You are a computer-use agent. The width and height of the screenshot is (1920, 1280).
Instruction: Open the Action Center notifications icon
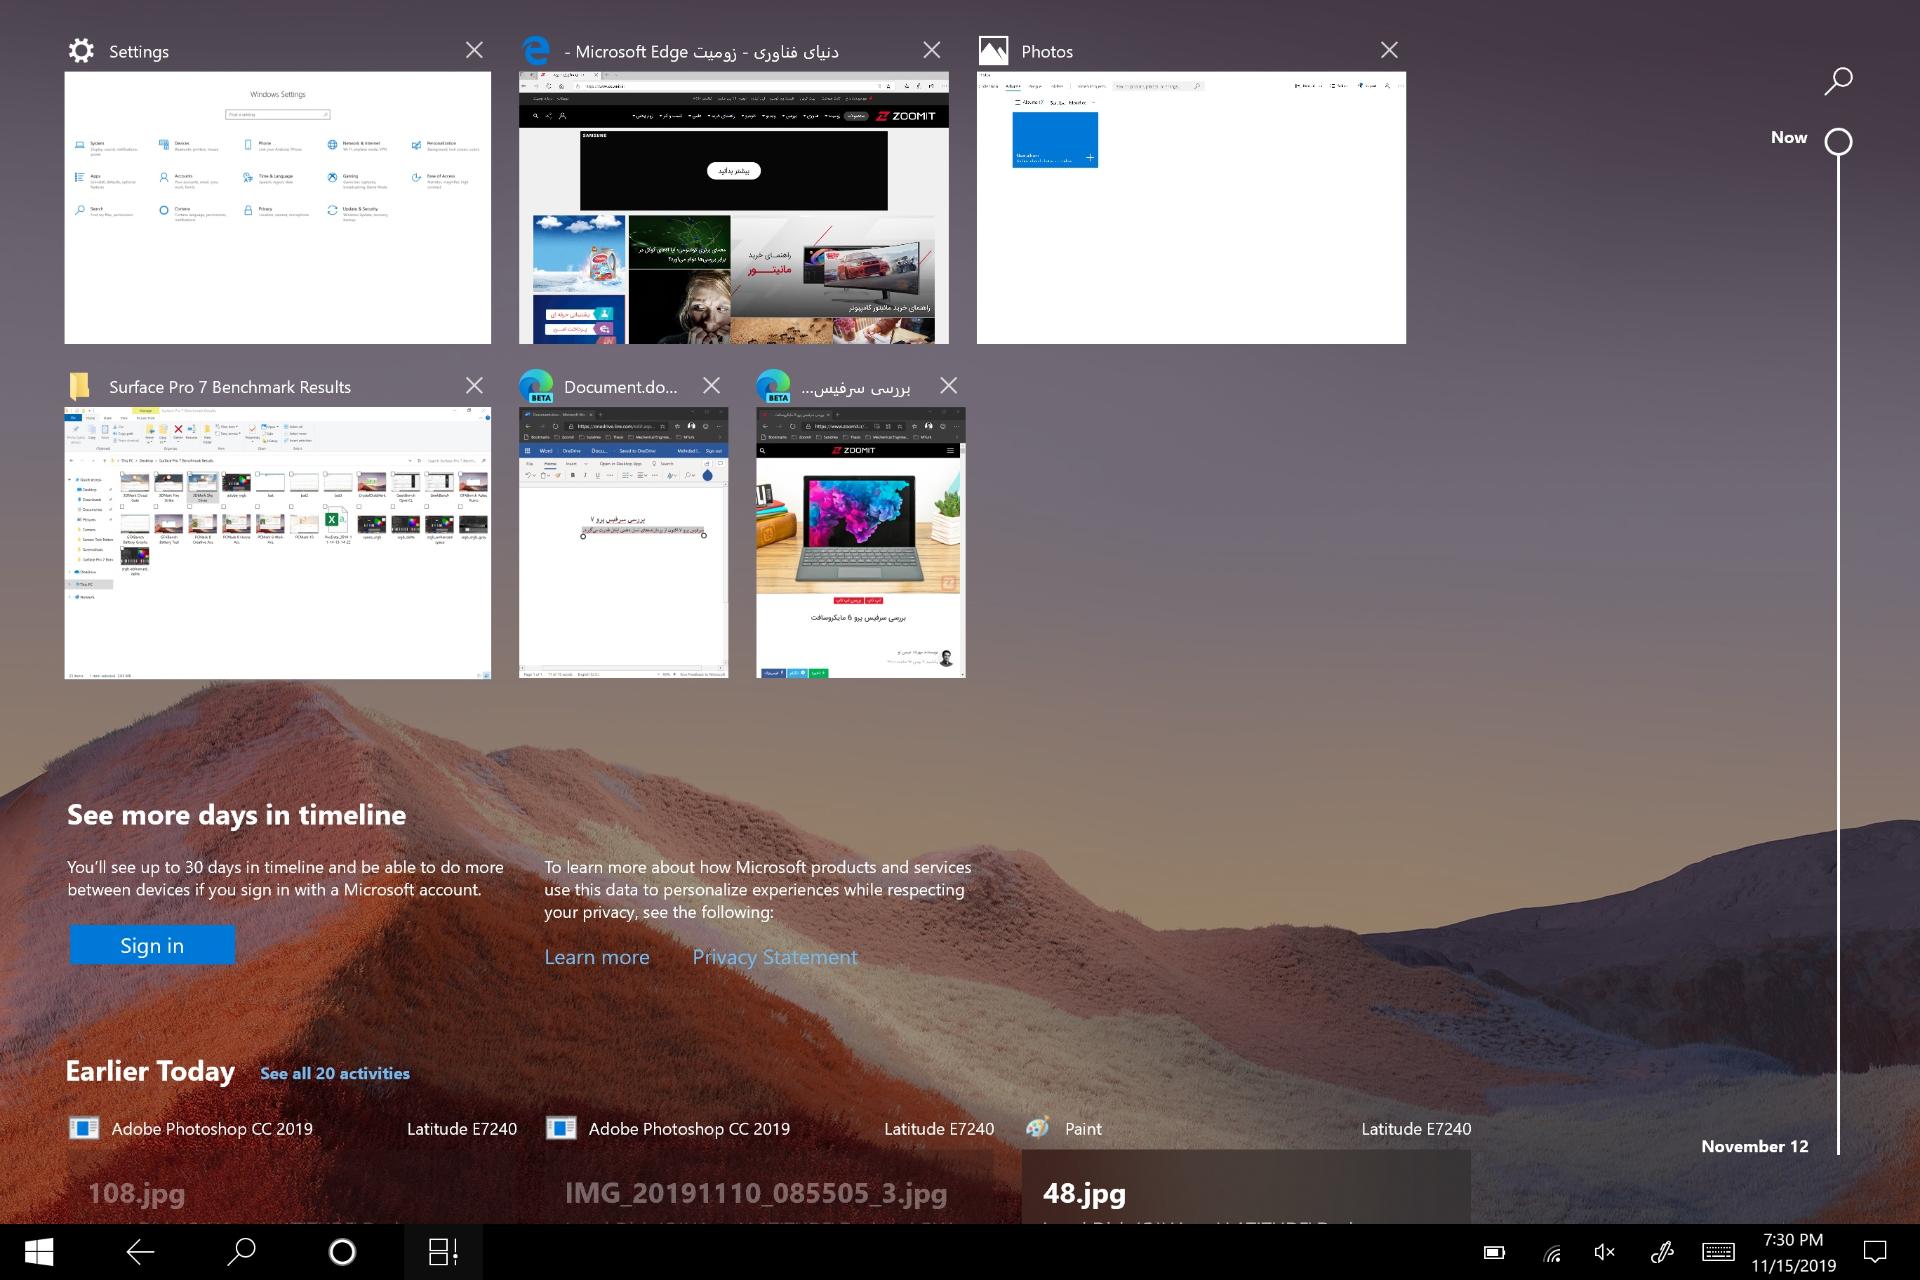pos(1875,1252)
